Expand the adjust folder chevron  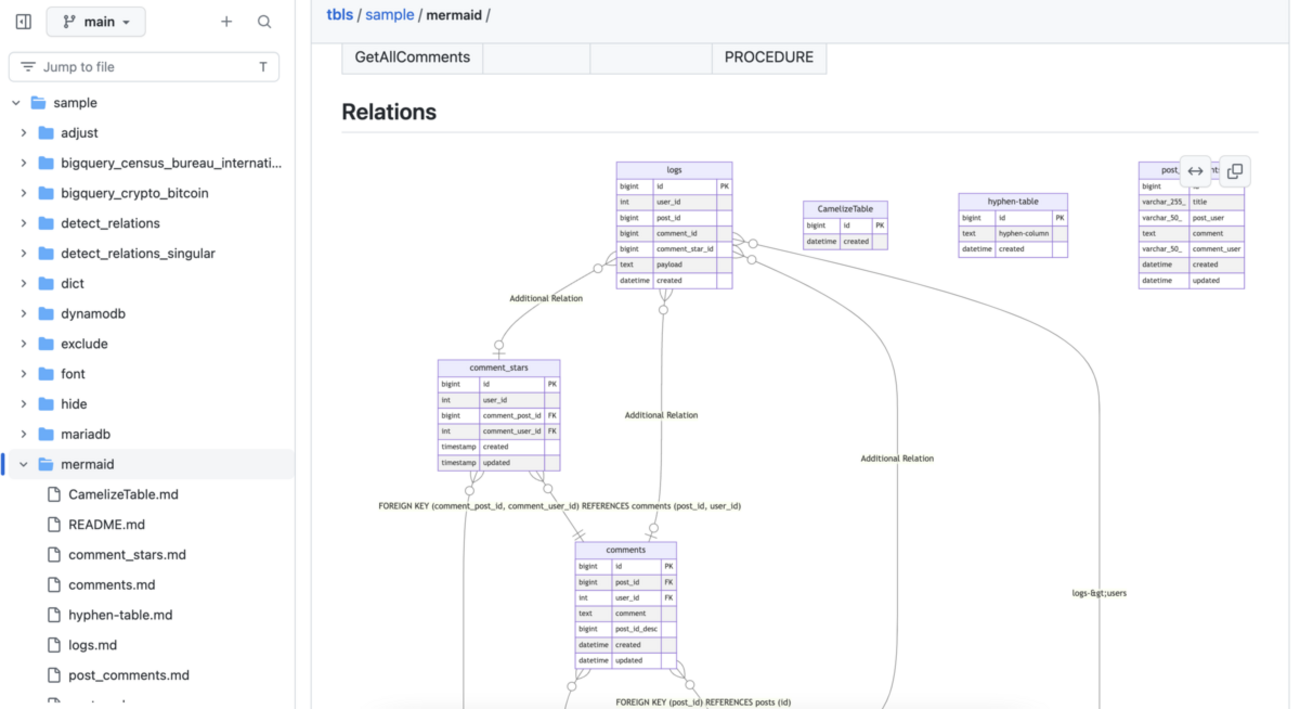(x=24, y=133)
